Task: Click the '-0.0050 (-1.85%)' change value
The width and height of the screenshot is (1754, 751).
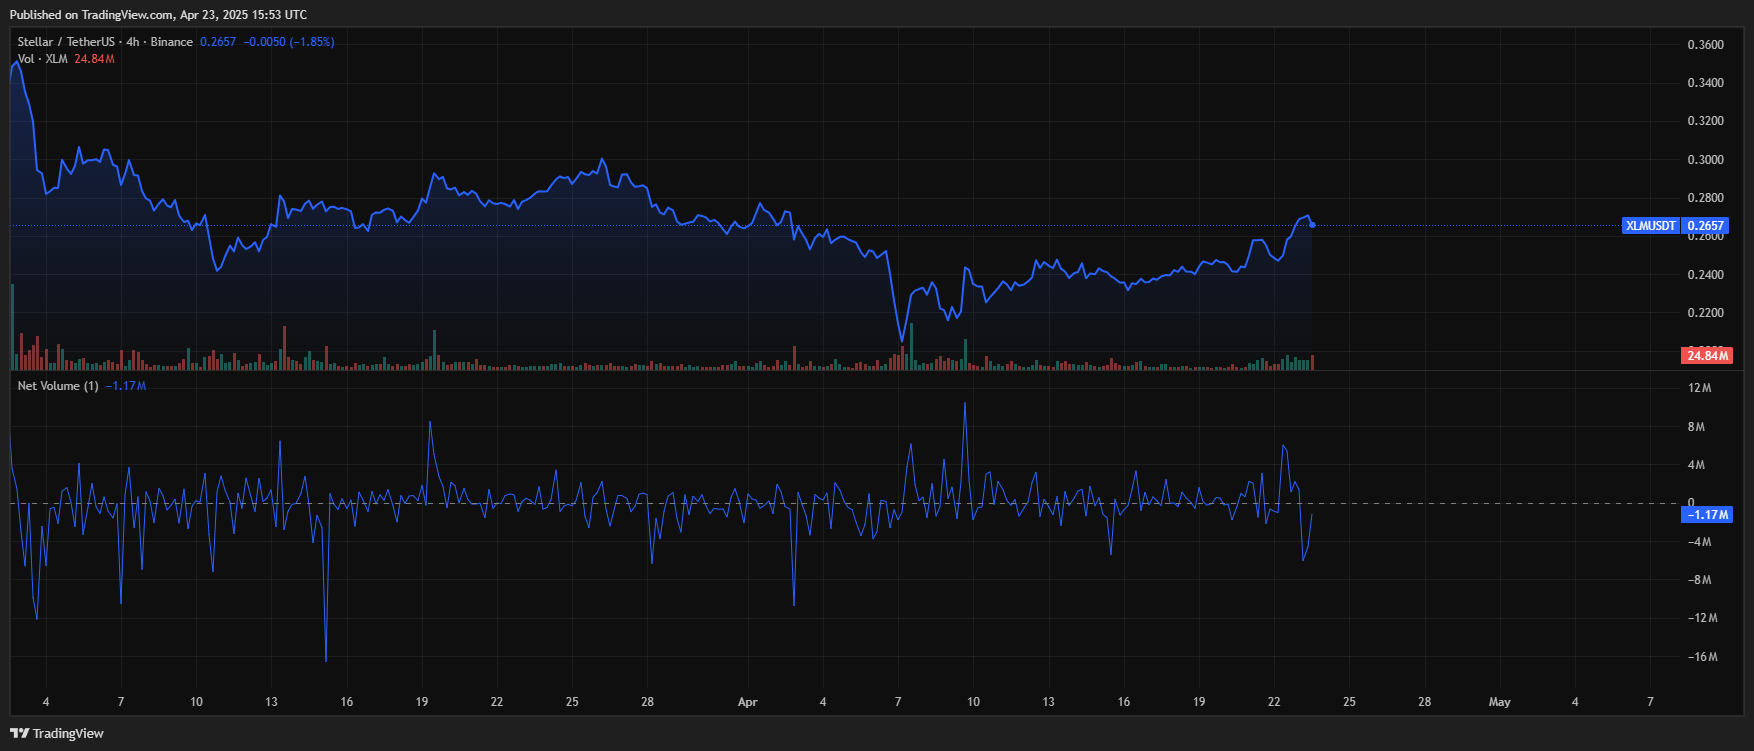Action: coord(290,42)
